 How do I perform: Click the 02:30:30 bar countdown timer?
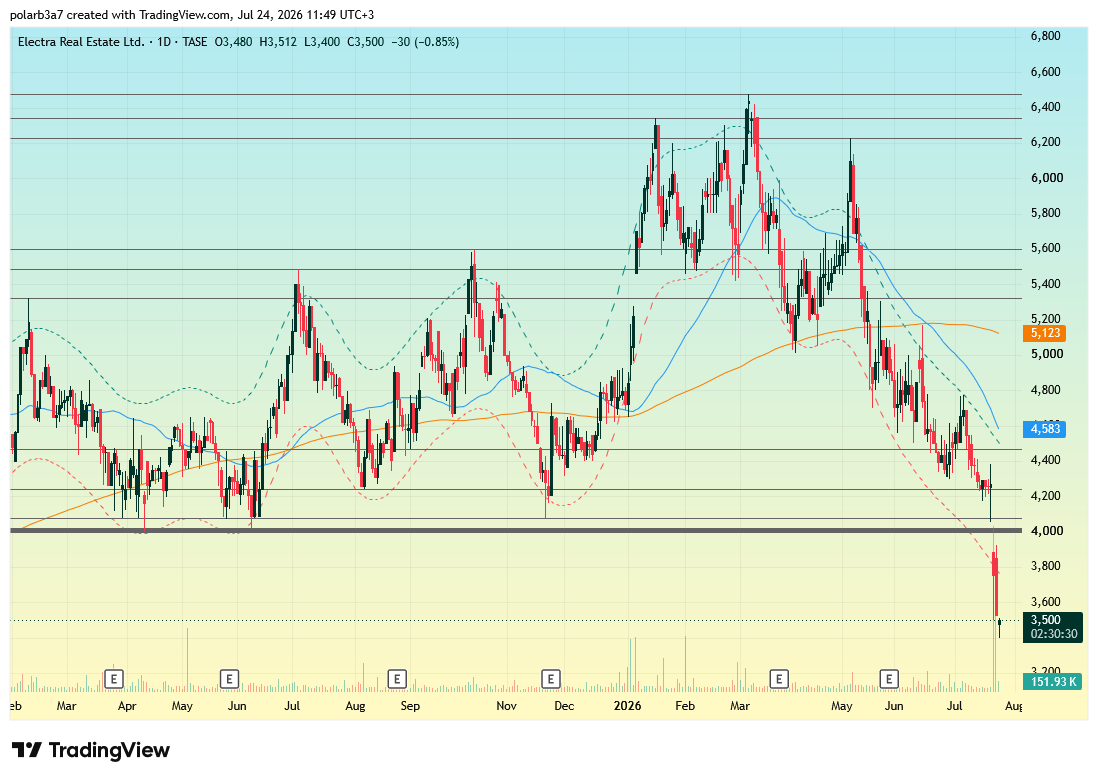point(1053,634)
